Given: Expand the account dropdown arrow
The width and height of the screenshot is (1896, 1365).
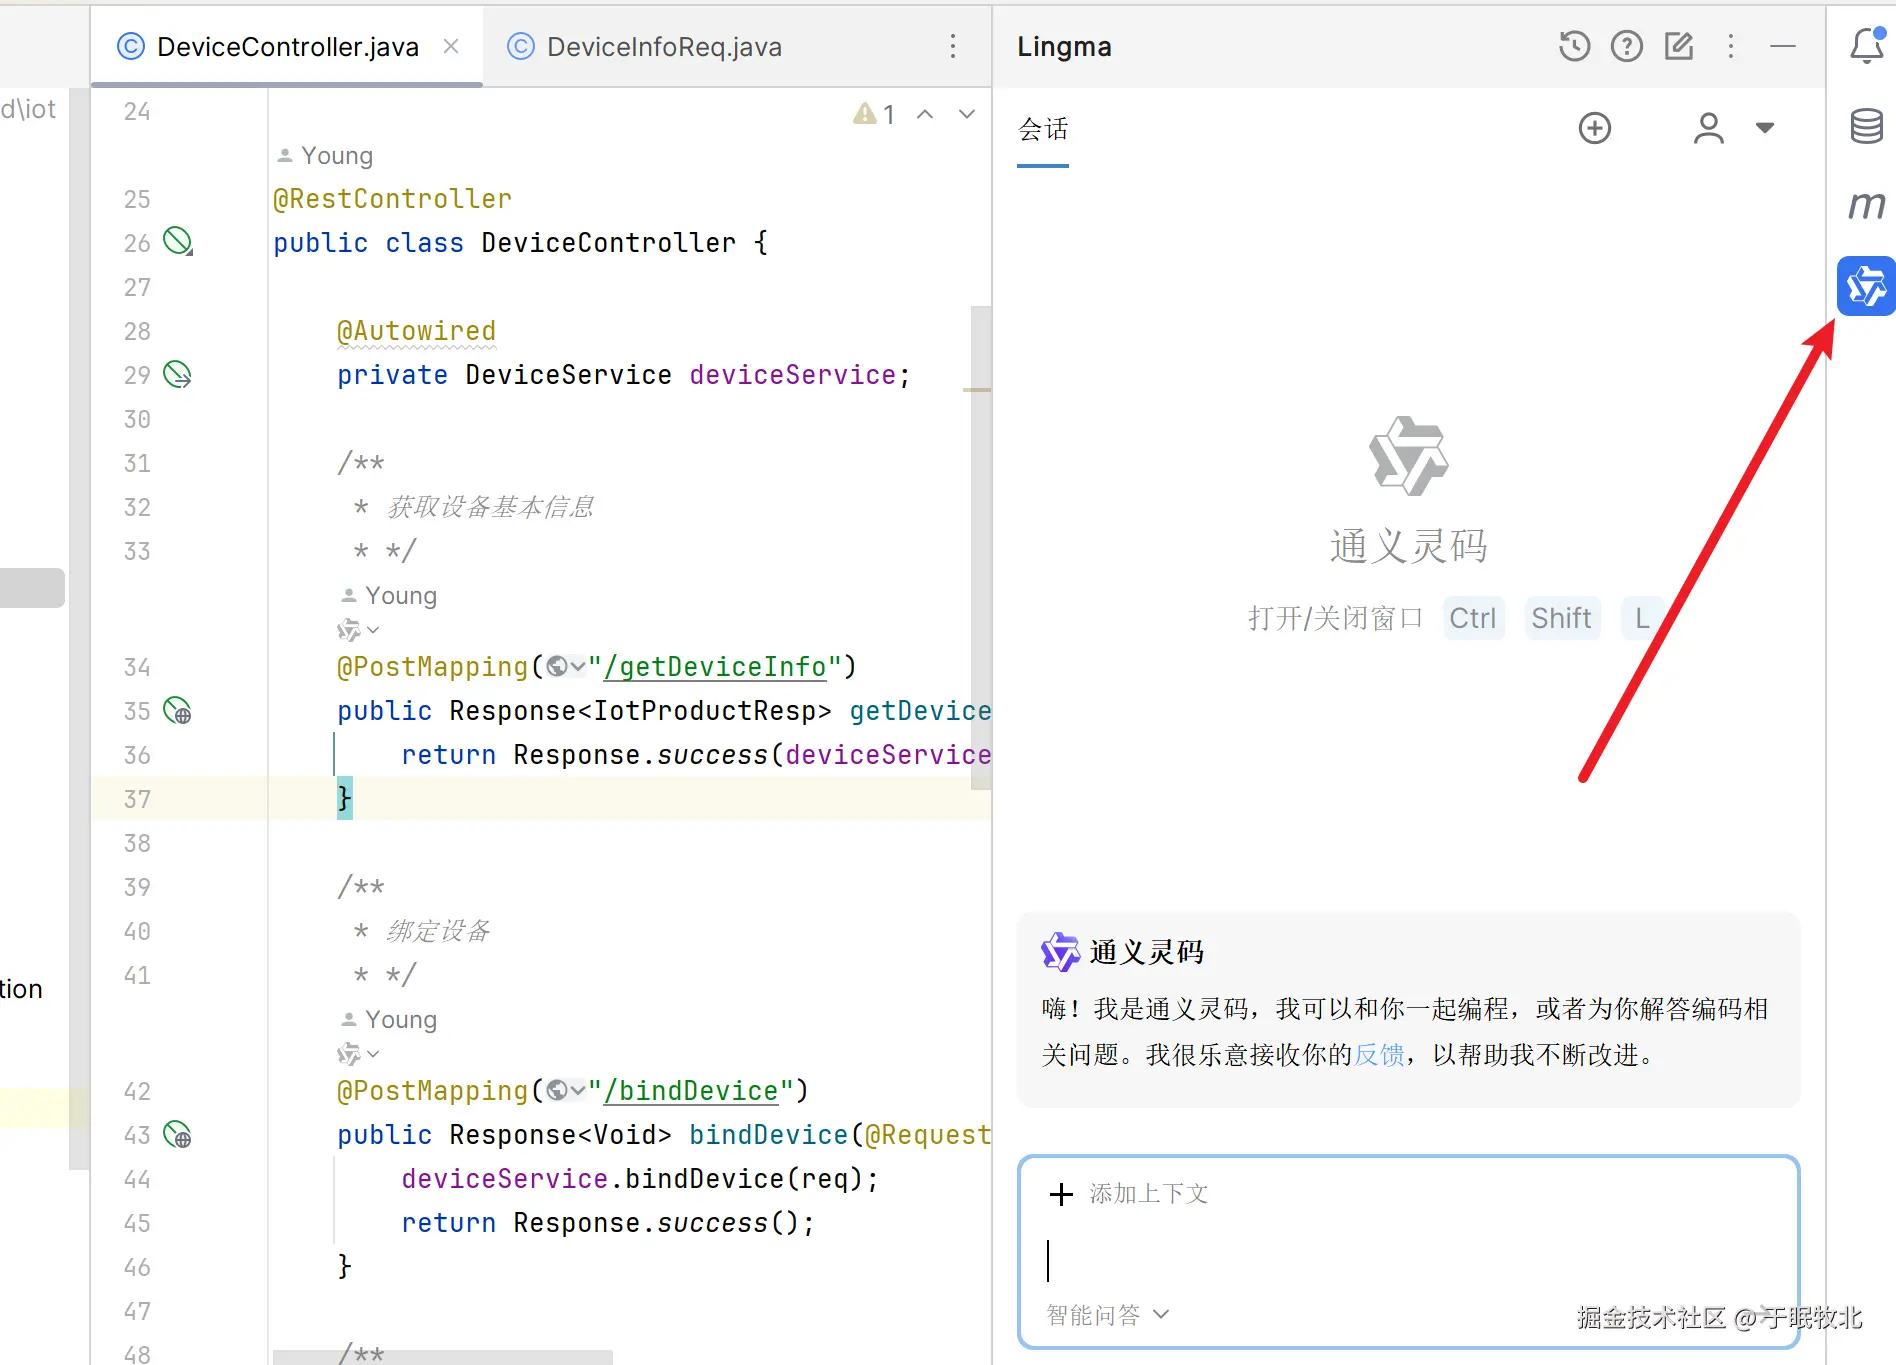Looking at the screenshot, I should [1765, 128].
